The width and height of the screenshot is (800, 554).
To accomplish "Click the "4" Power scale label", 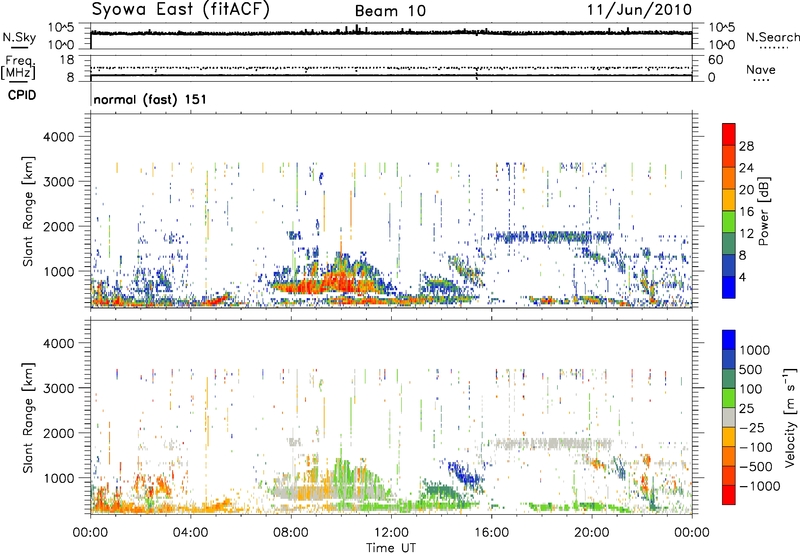I will click(x=742, y=278).
